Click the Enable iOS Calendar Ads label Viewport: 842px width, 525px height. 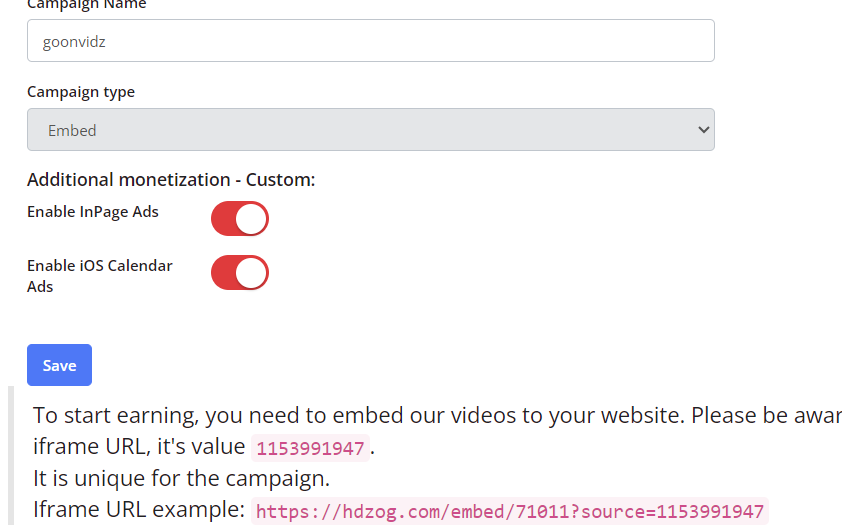pyautogui.click(x=100, y=276)
